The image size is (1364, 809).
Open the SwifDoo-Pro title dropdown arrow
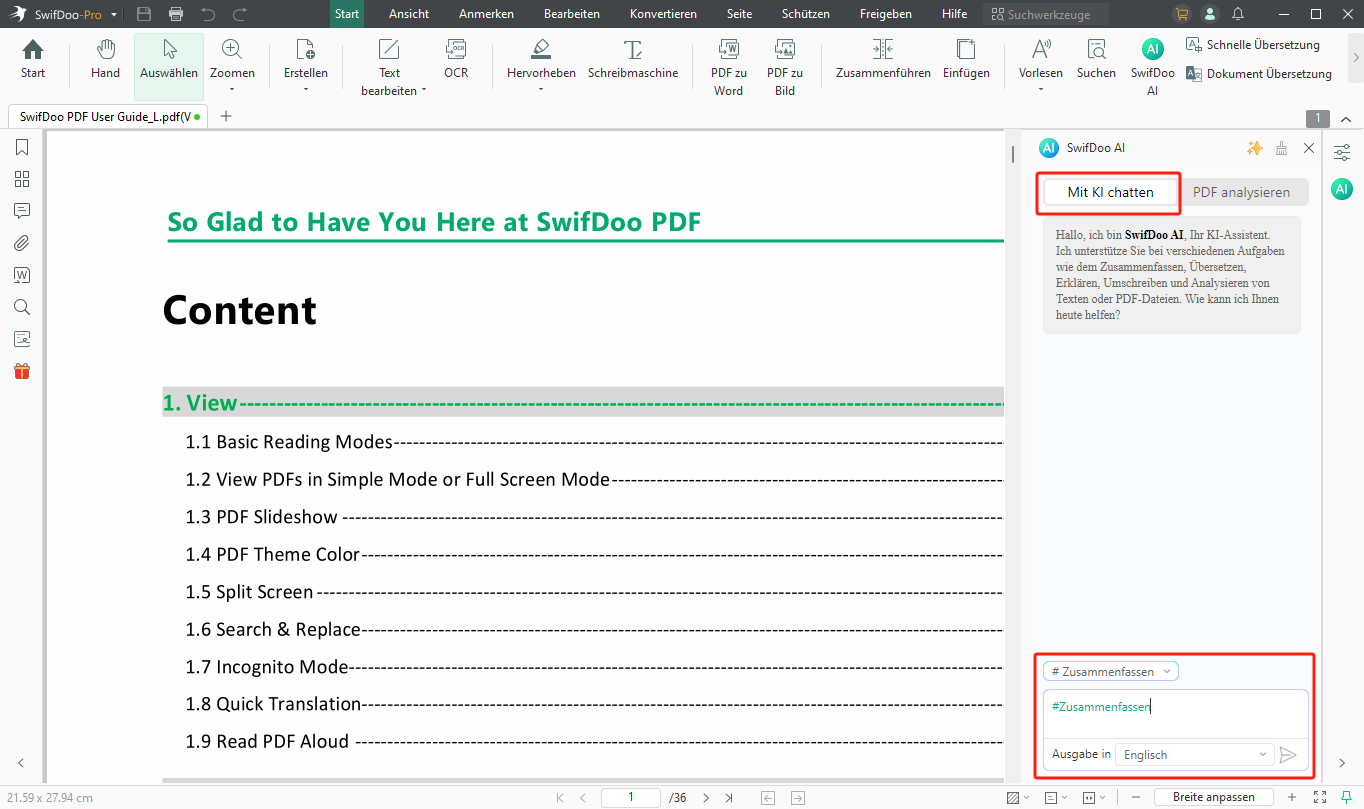point(114,15)
